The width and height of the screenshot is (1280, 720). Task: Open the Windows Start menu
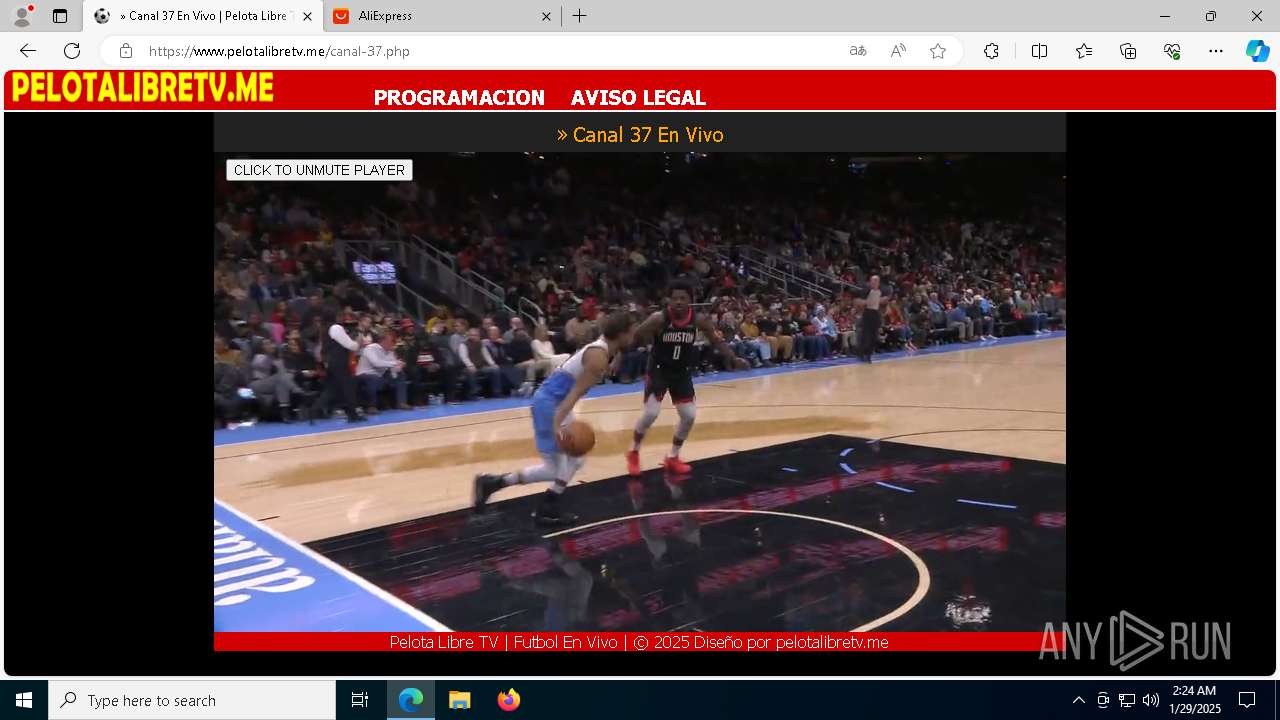(x=24, y=700)
